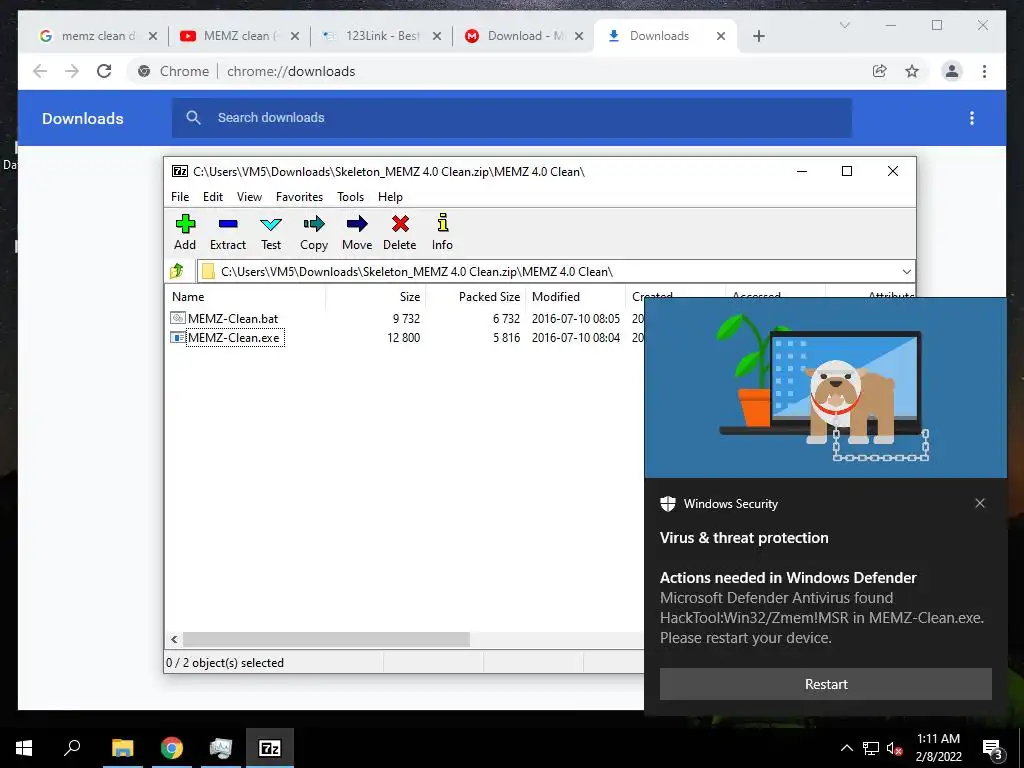The image size is (1024, 768).
Task: Reload the Chrome page
Action: (x=104, y=71)
